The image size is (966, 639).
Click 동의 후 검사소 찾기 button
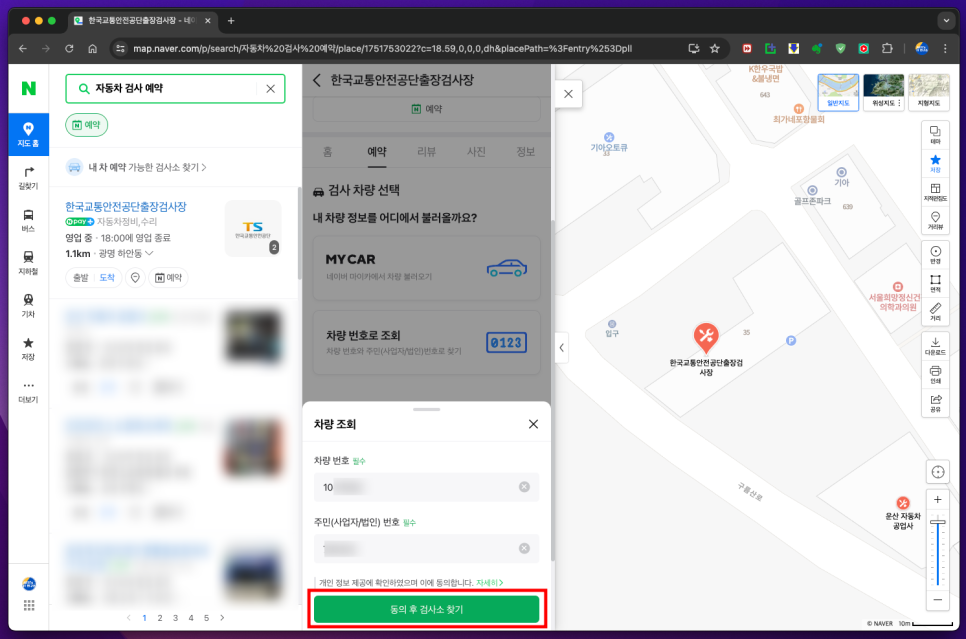[x=426, y=609]
